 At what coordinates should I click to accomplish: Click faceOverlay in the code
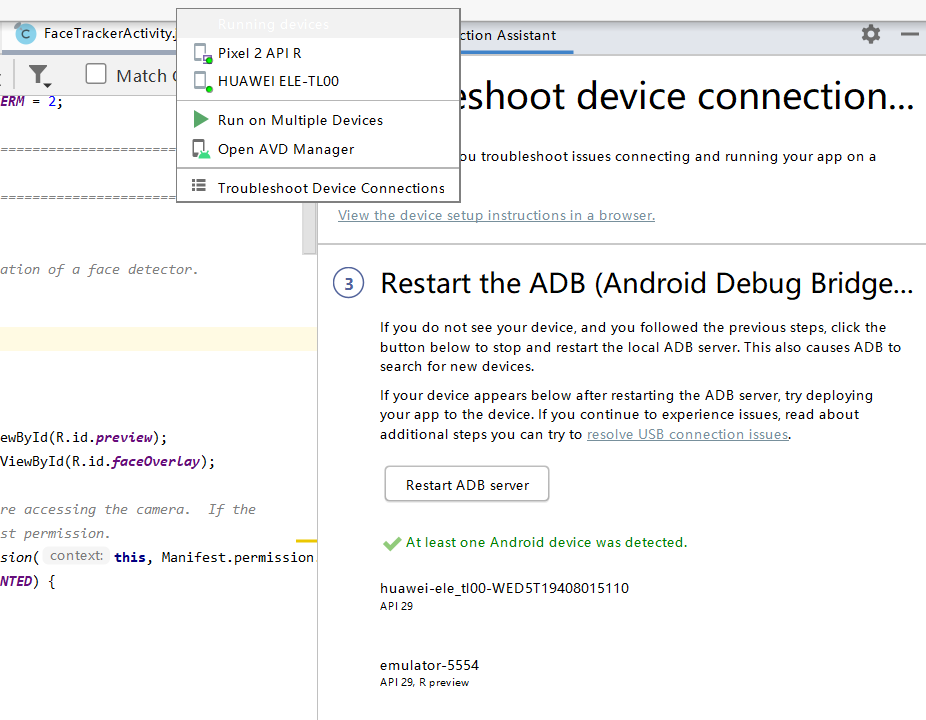tap(155, 461)
